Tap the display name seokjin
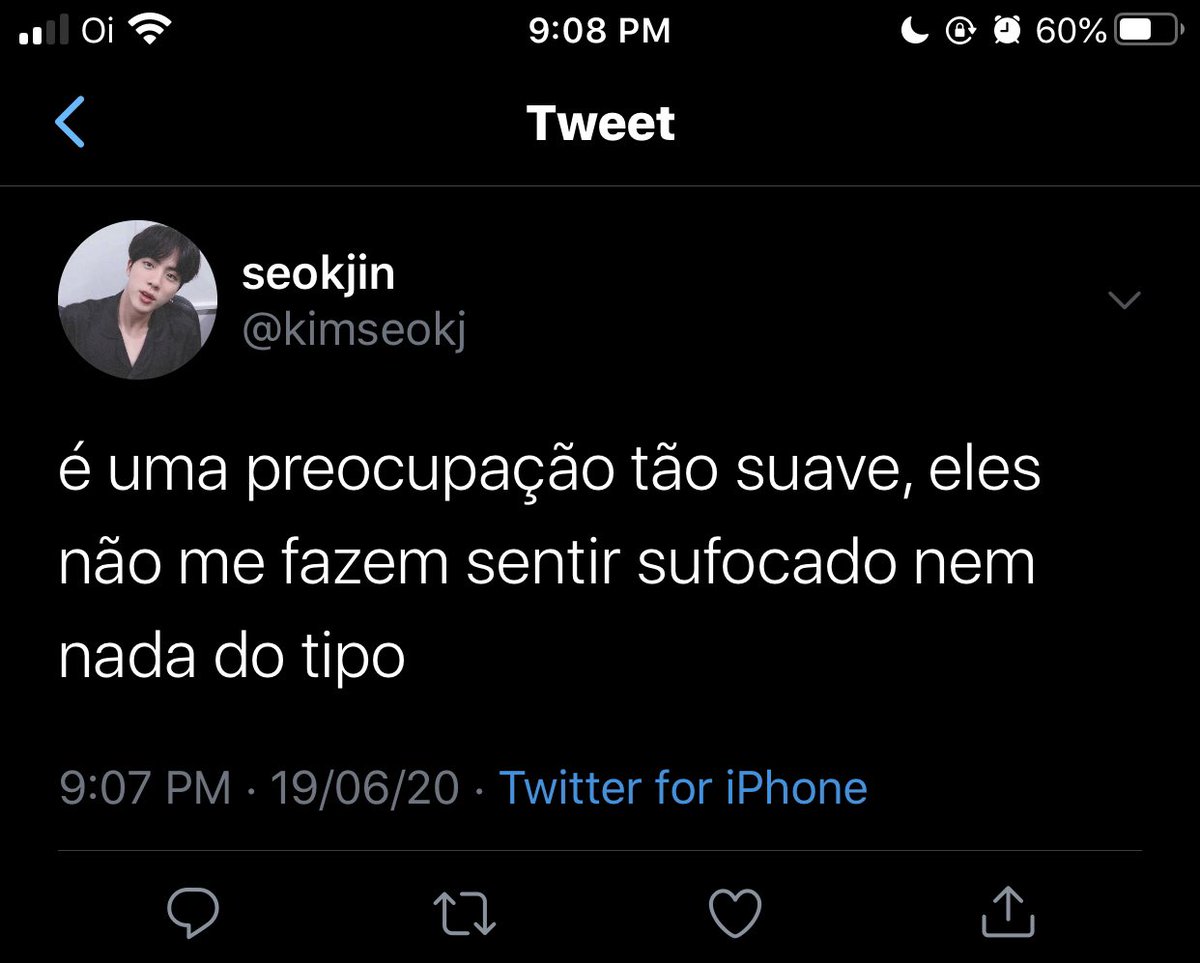The width and height of the screenshot is (1200, 963). pos(318,273)
